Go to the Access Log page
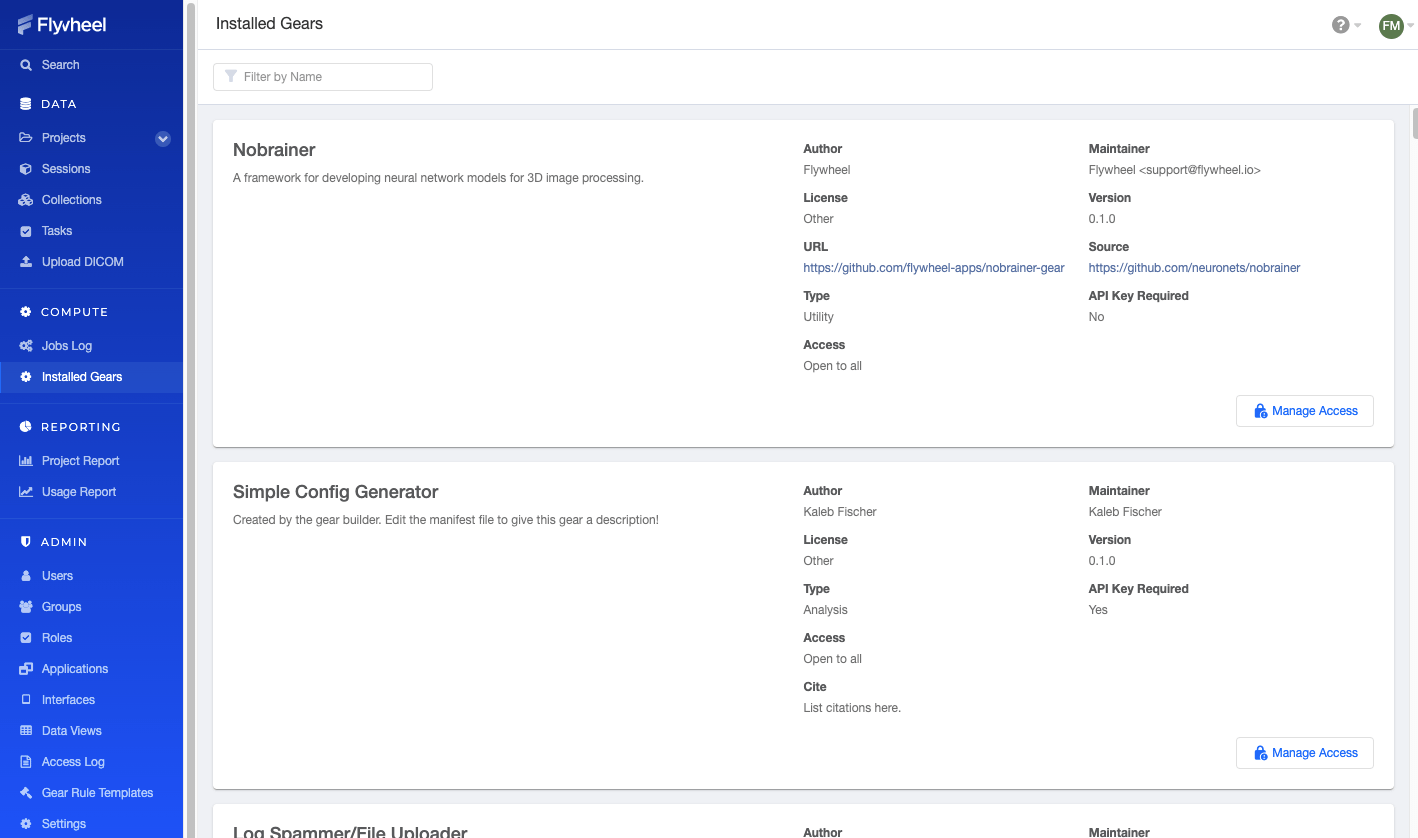This screenshot has width=1418, height=838. (x=73, y=762)
